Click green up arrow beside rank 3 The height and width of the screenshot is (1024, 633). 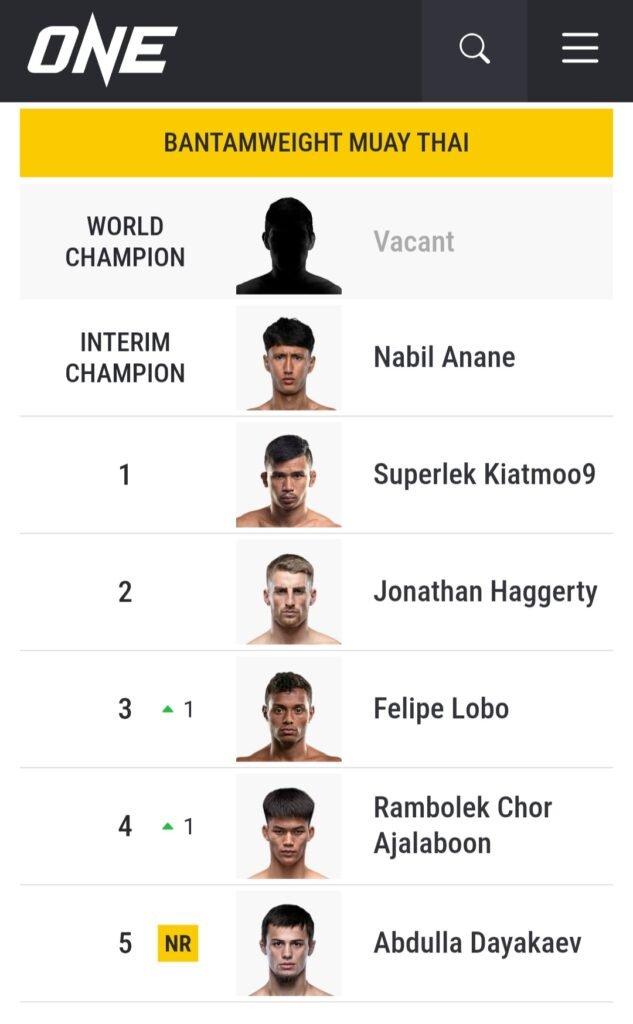pos(168,709)
